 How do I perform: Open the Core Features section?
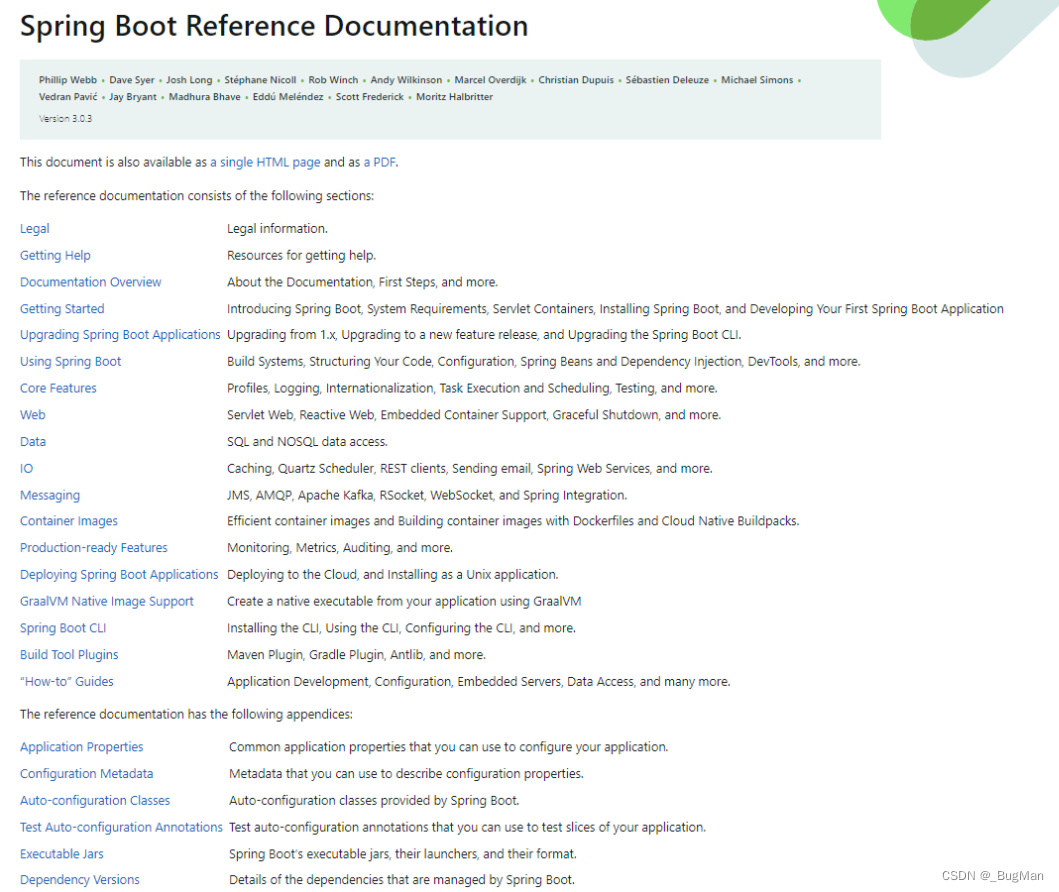(x=58, y=388)
